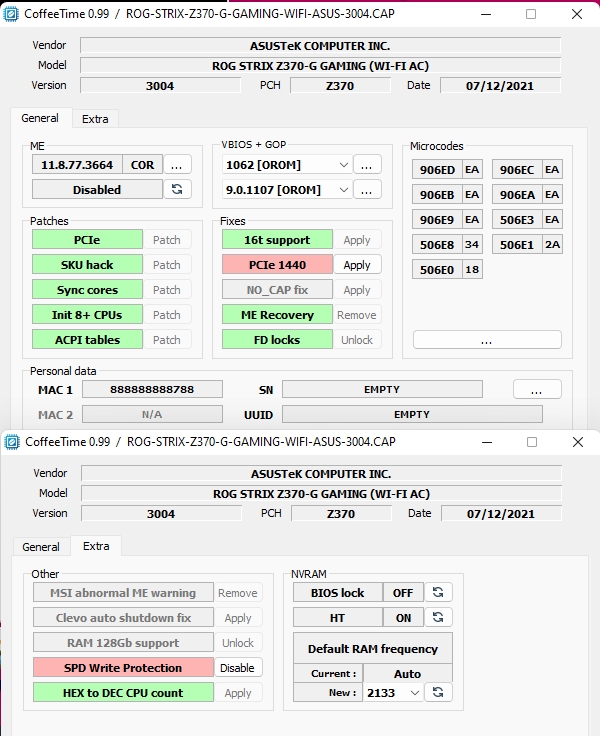Select Extra tab in bottom window
The width and height of the screenshot is (600, 736).
coord(96,546)
